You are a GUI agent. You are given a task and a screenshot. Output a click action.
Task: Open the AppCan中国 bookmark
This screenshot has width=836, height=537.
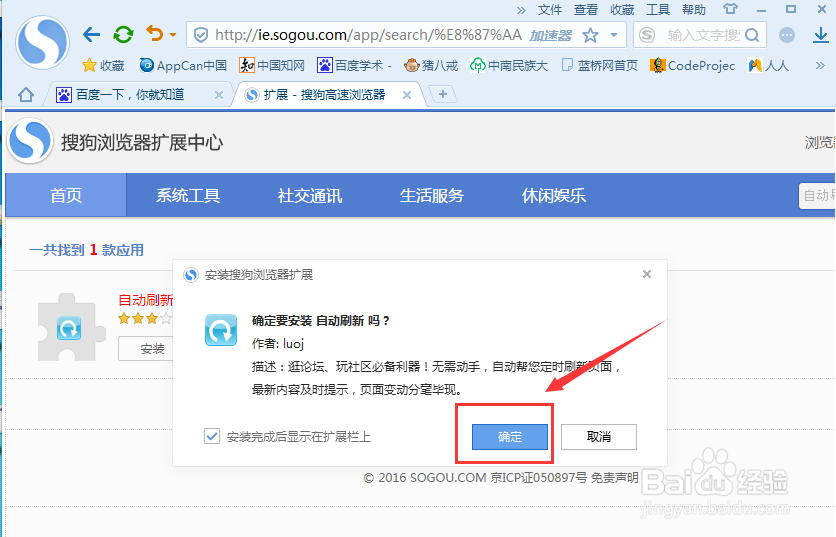(x=183, y=66)
